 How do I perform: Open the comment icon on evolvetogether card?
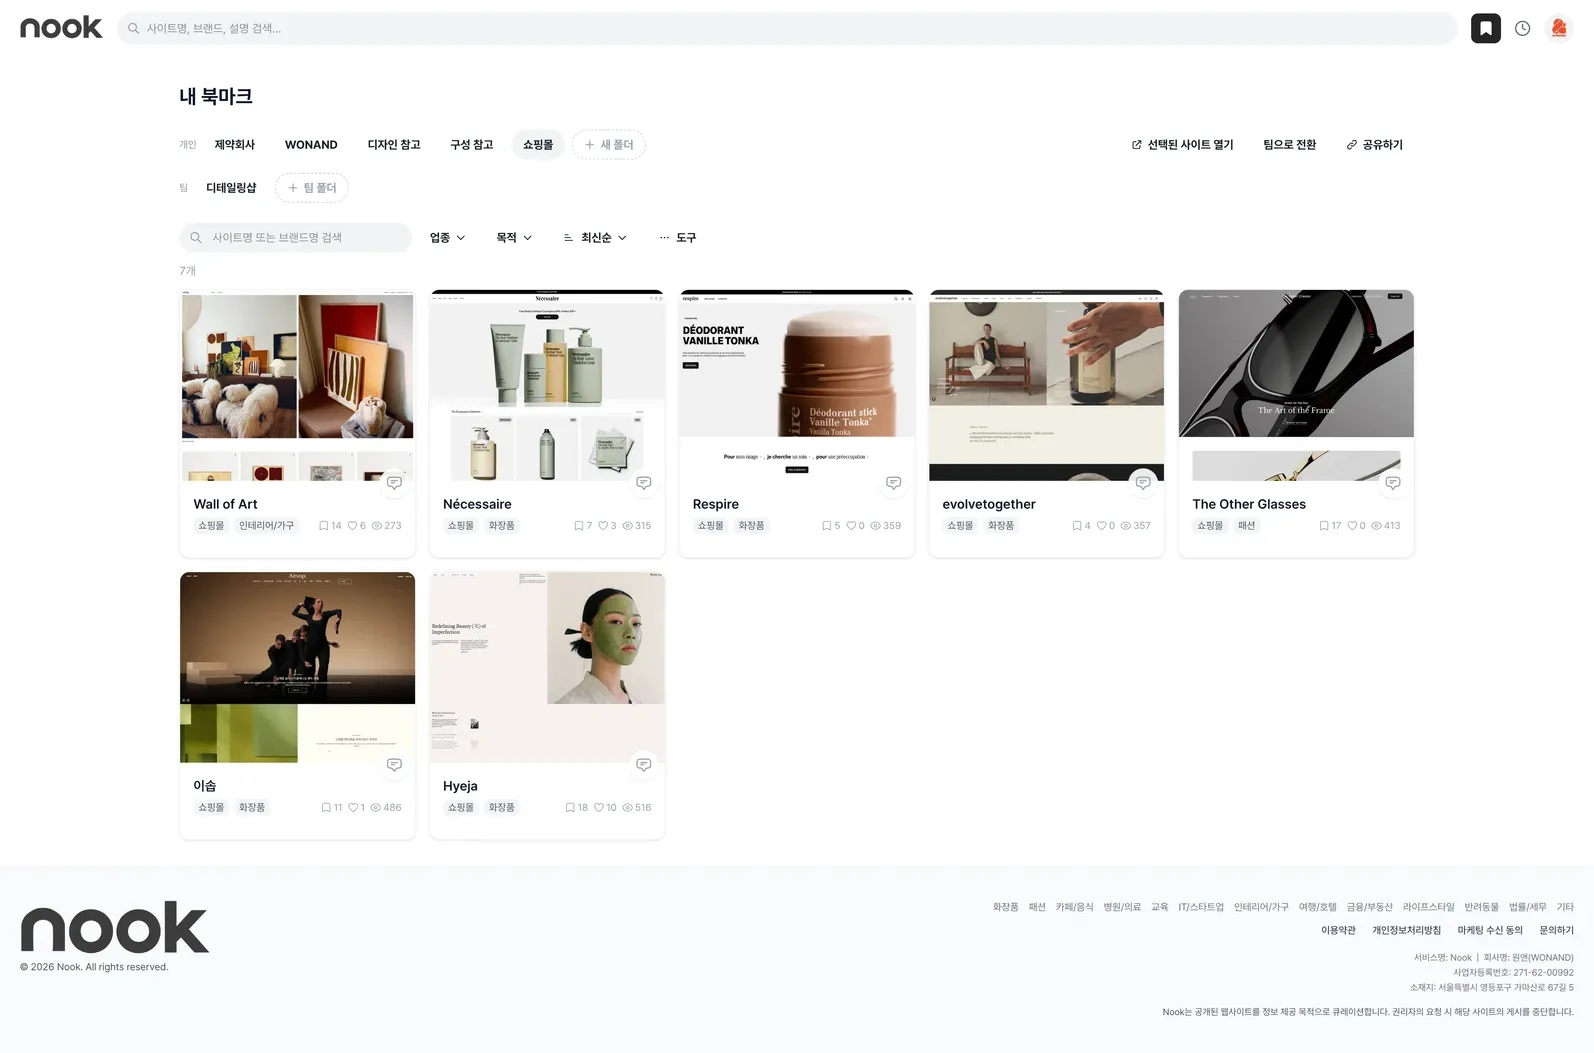point(1143,483)
